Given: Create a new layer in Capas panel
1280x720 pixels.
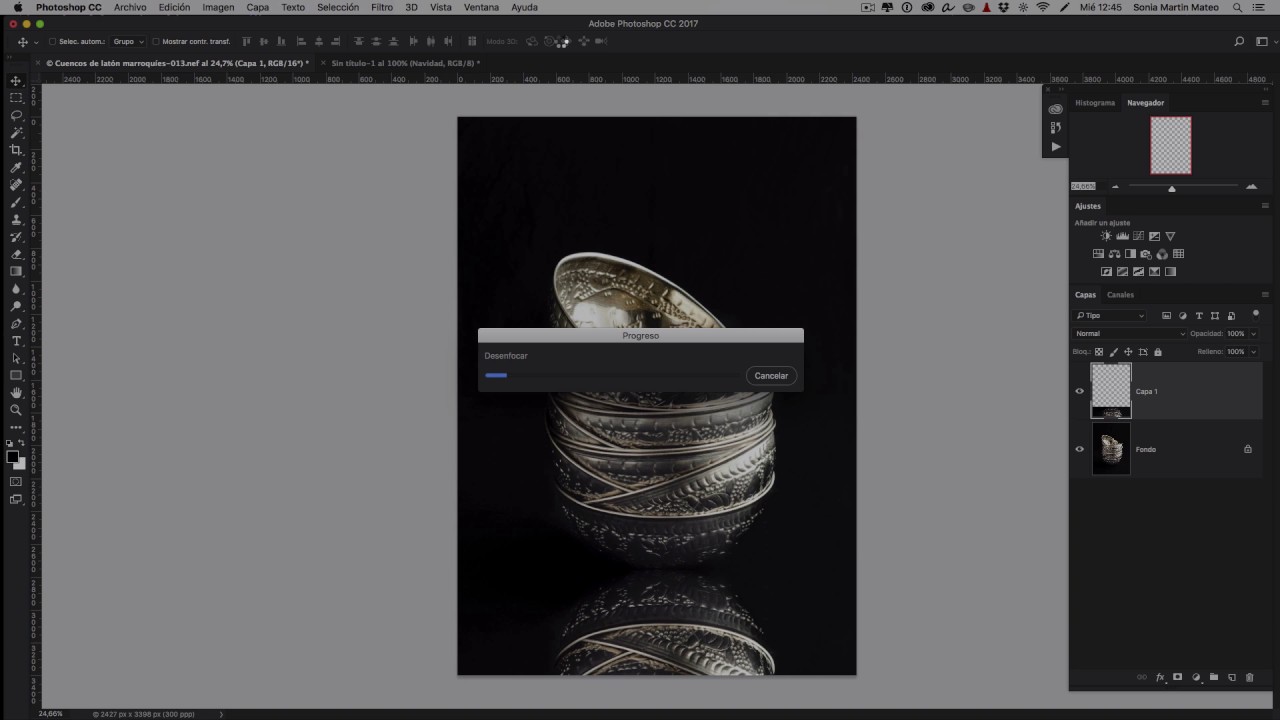Looking at the screenshot, I should click(x=1232, y=678).
